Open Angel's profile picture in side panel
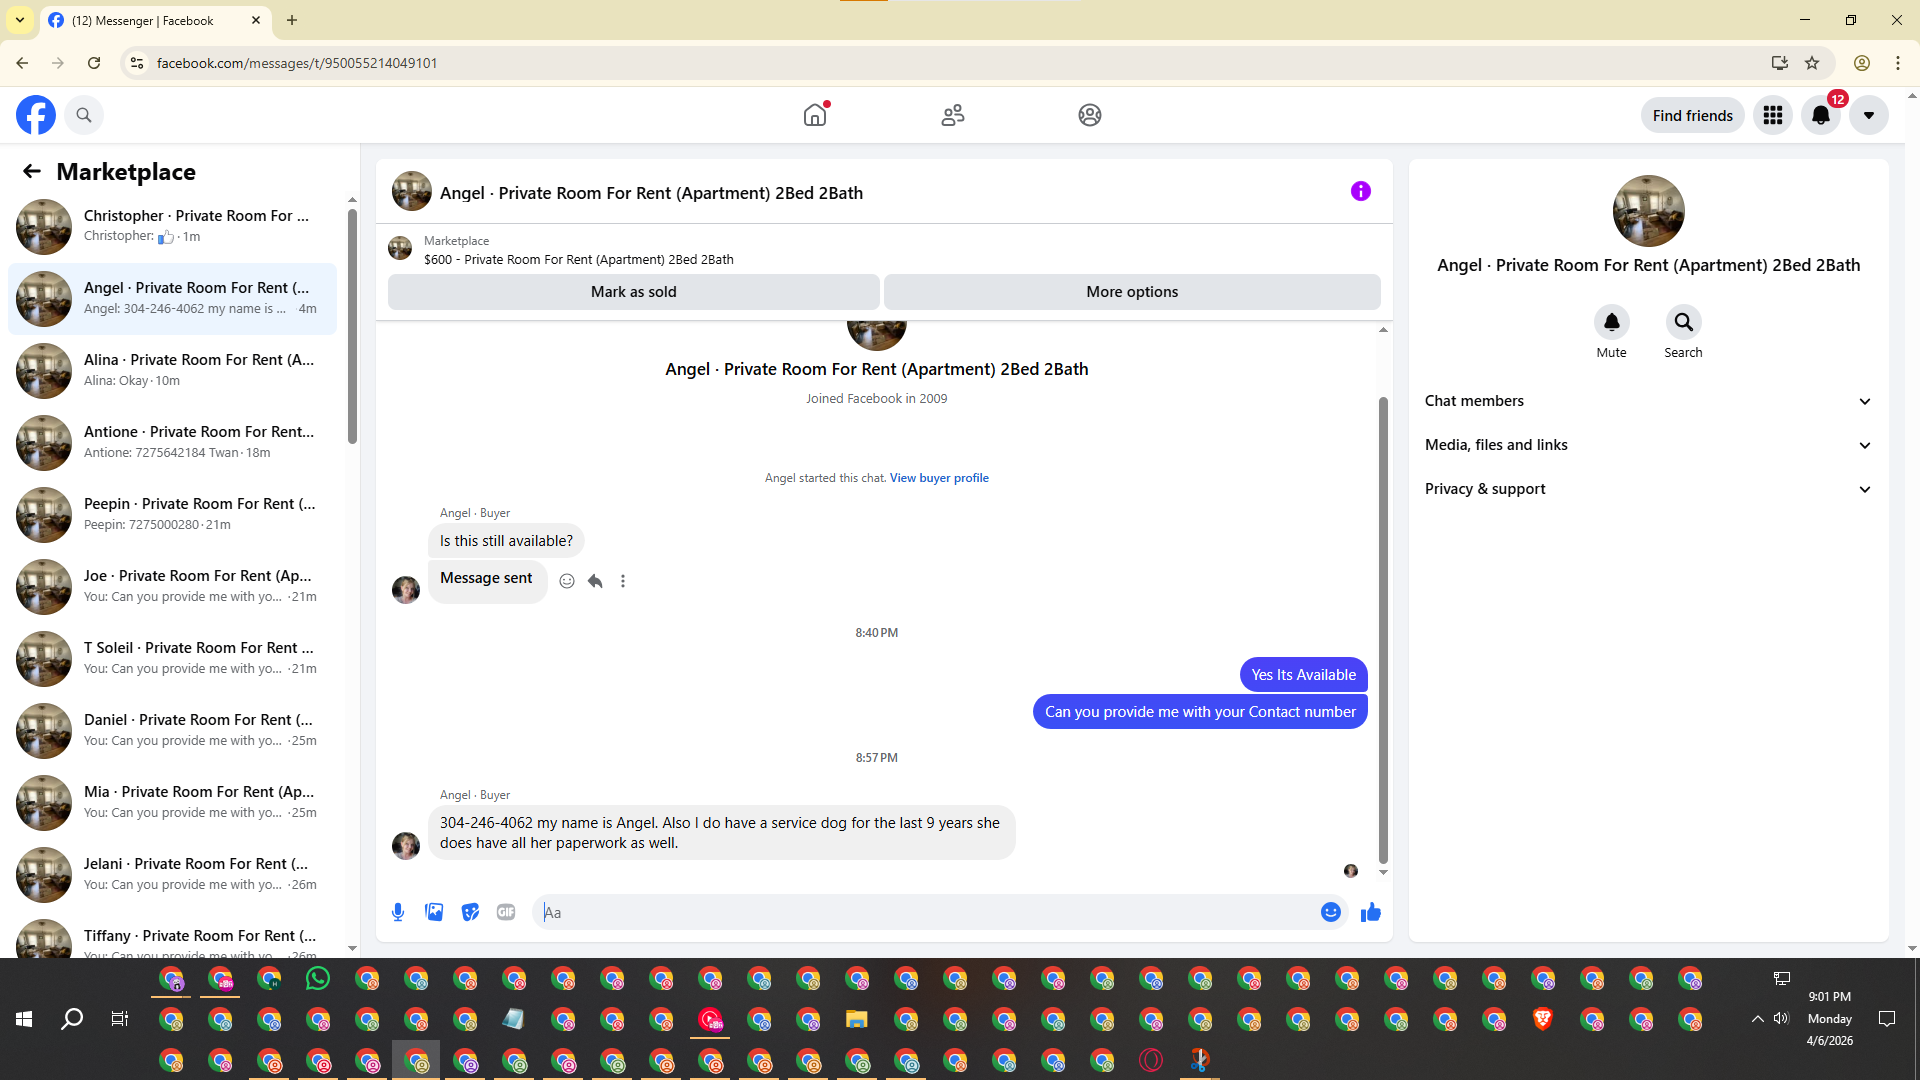 (1648, 211)
